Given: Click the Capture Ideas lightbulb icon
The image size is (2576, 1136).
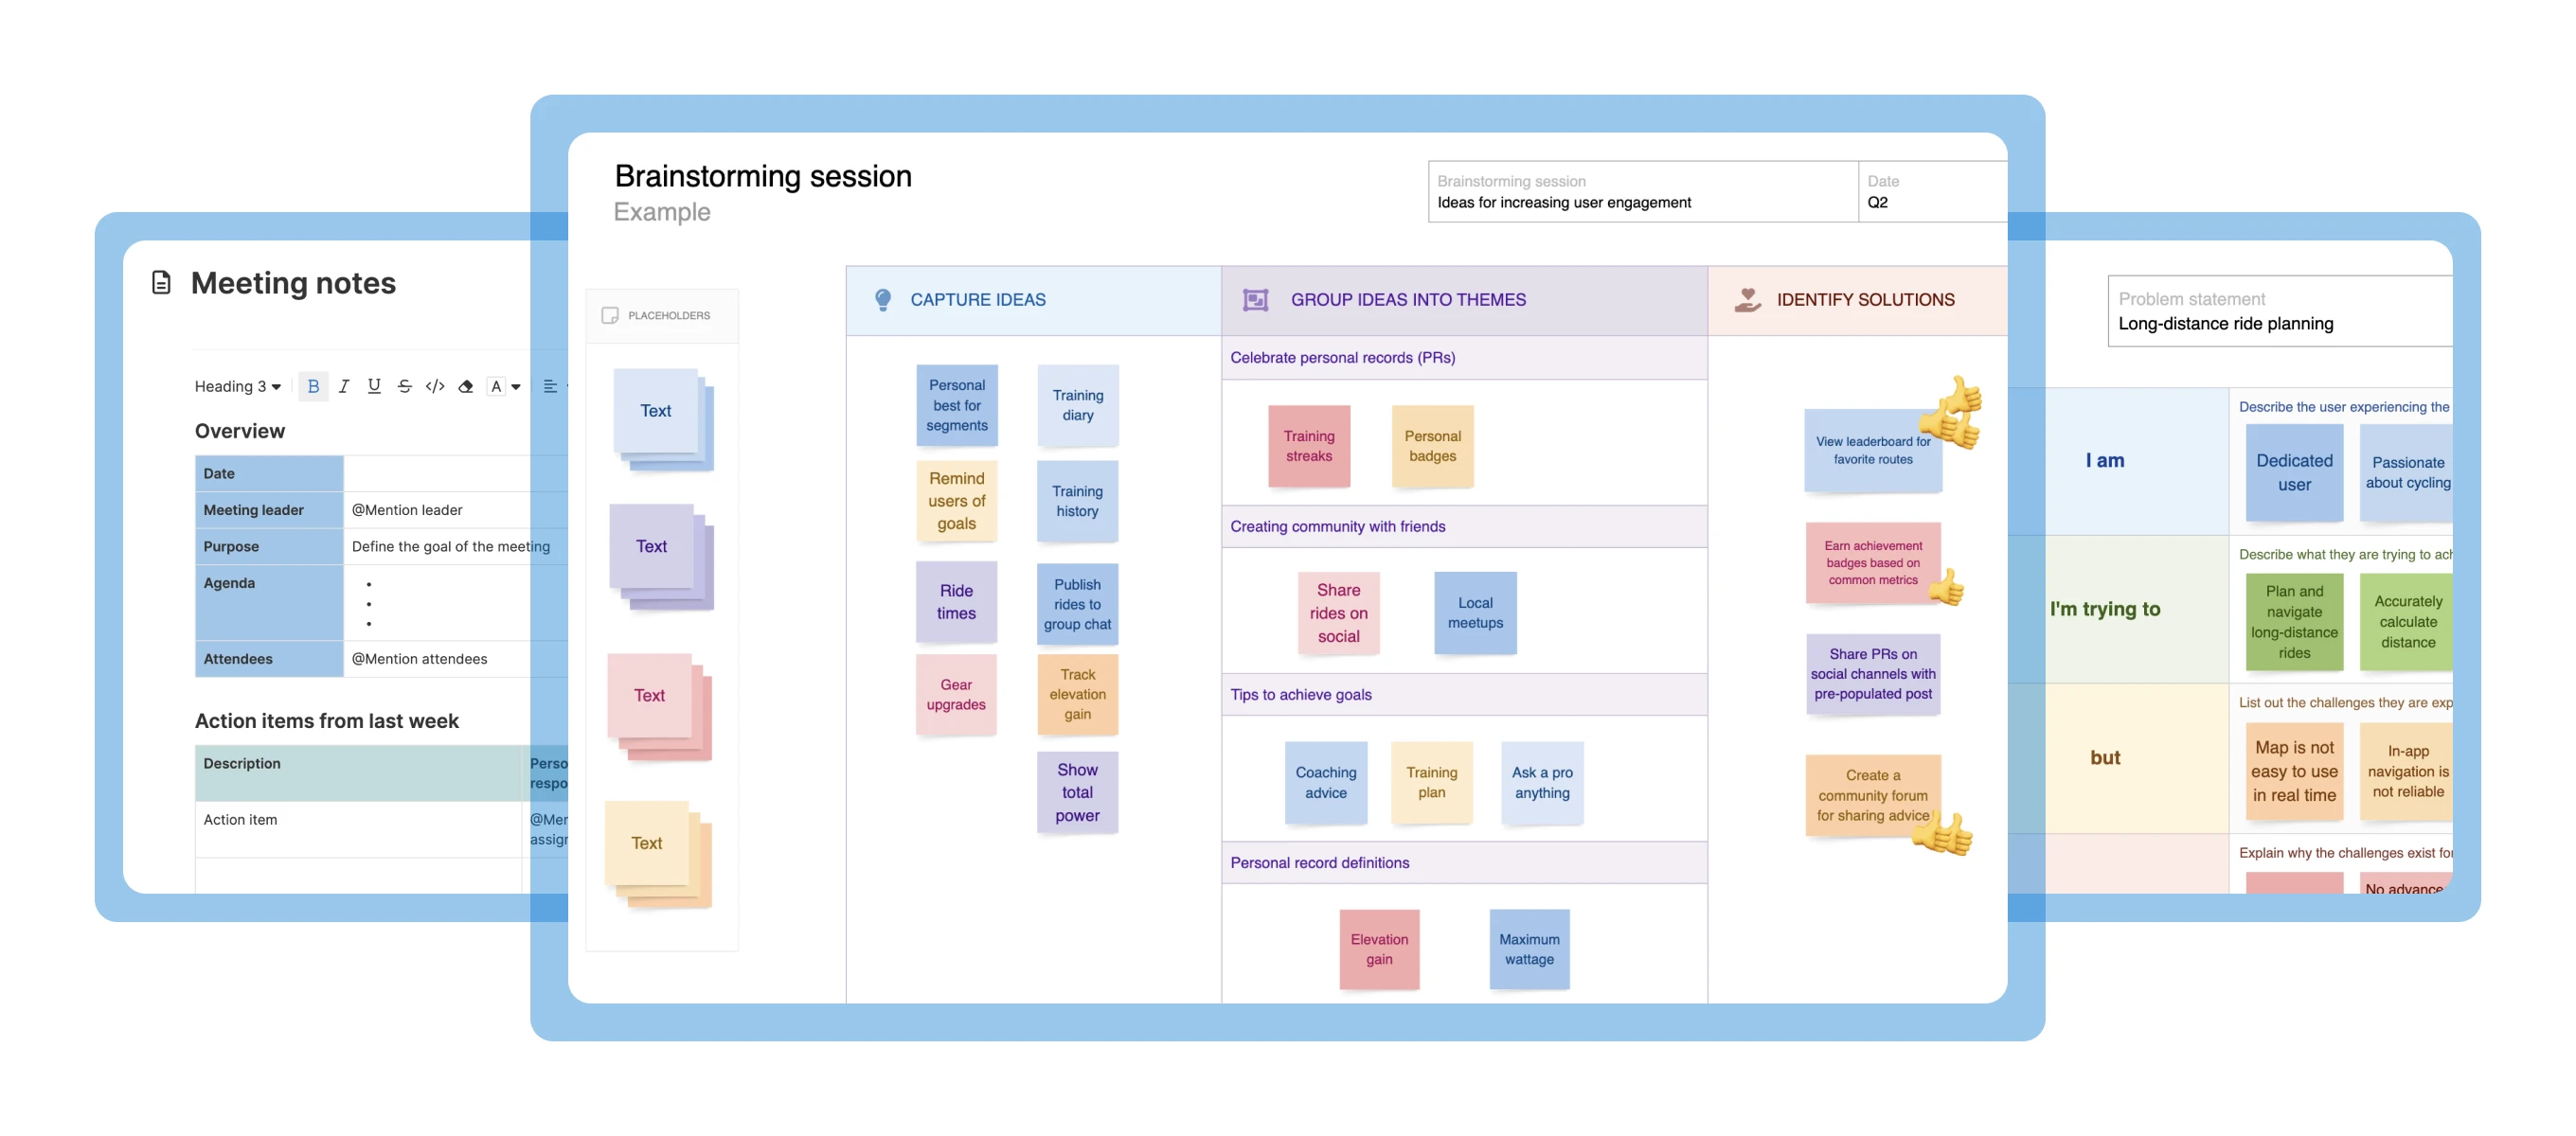Looking at the screenshot, I should [882, 299].
